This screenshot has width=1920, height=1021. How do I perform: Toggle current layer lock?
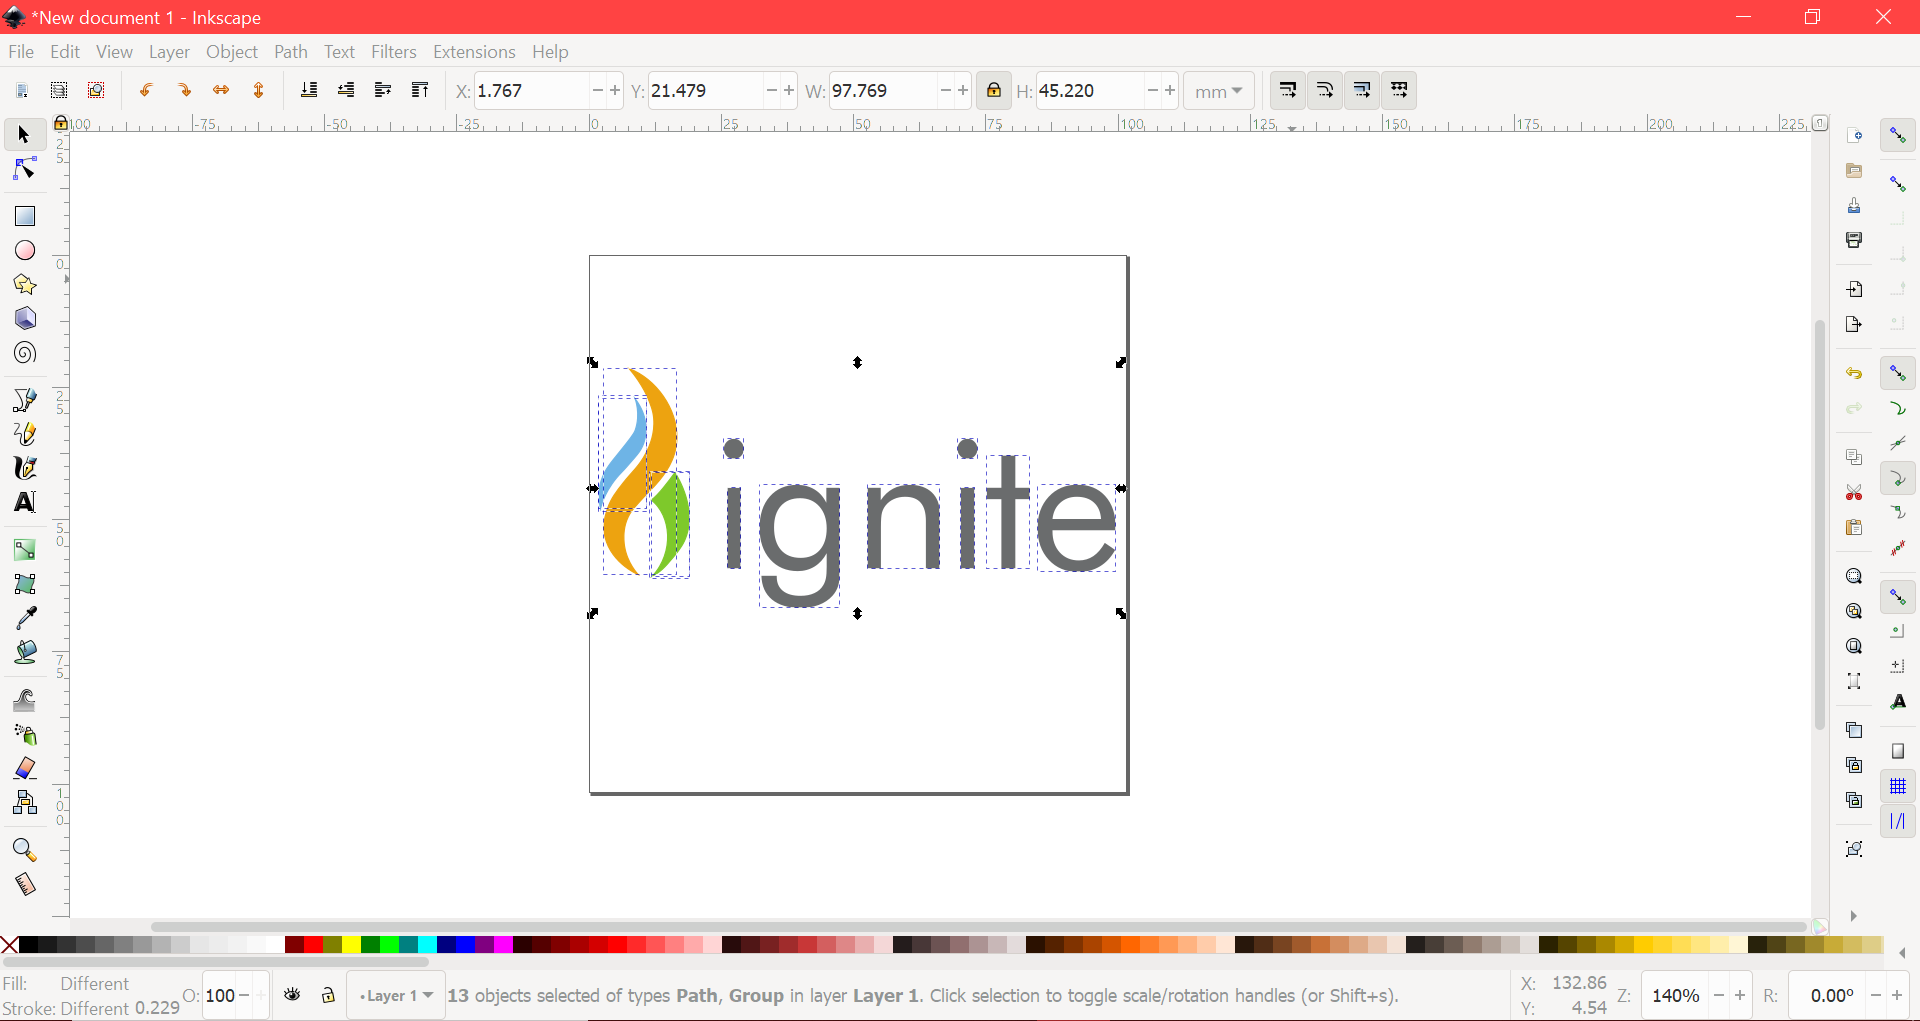[328, 995]
